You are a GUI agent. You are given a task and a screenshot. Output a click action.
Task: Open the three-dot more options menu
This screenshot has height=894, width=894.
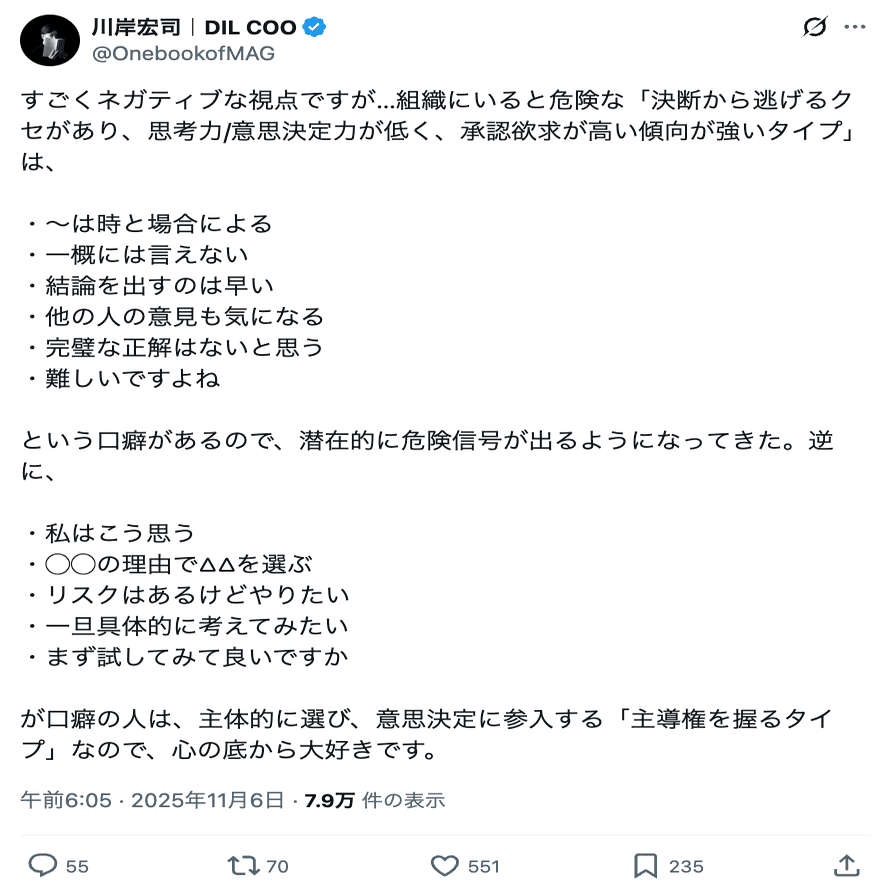[855, 27]
